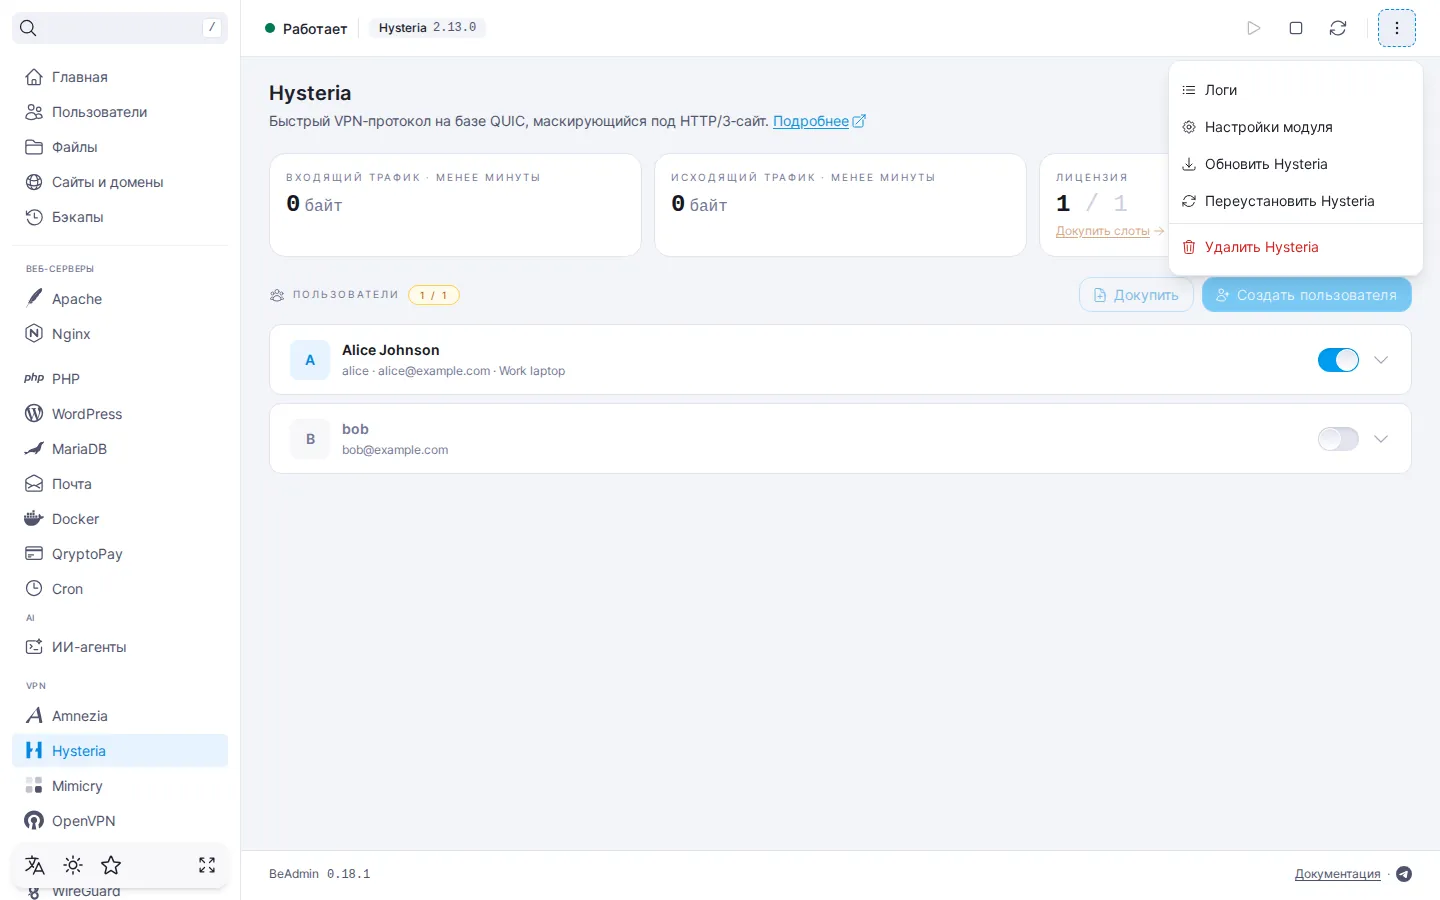Click the three-dot more actions icon
The width and height of the screenshot is (1440, 900).
pyautogui.click(x=1397, y=28)
